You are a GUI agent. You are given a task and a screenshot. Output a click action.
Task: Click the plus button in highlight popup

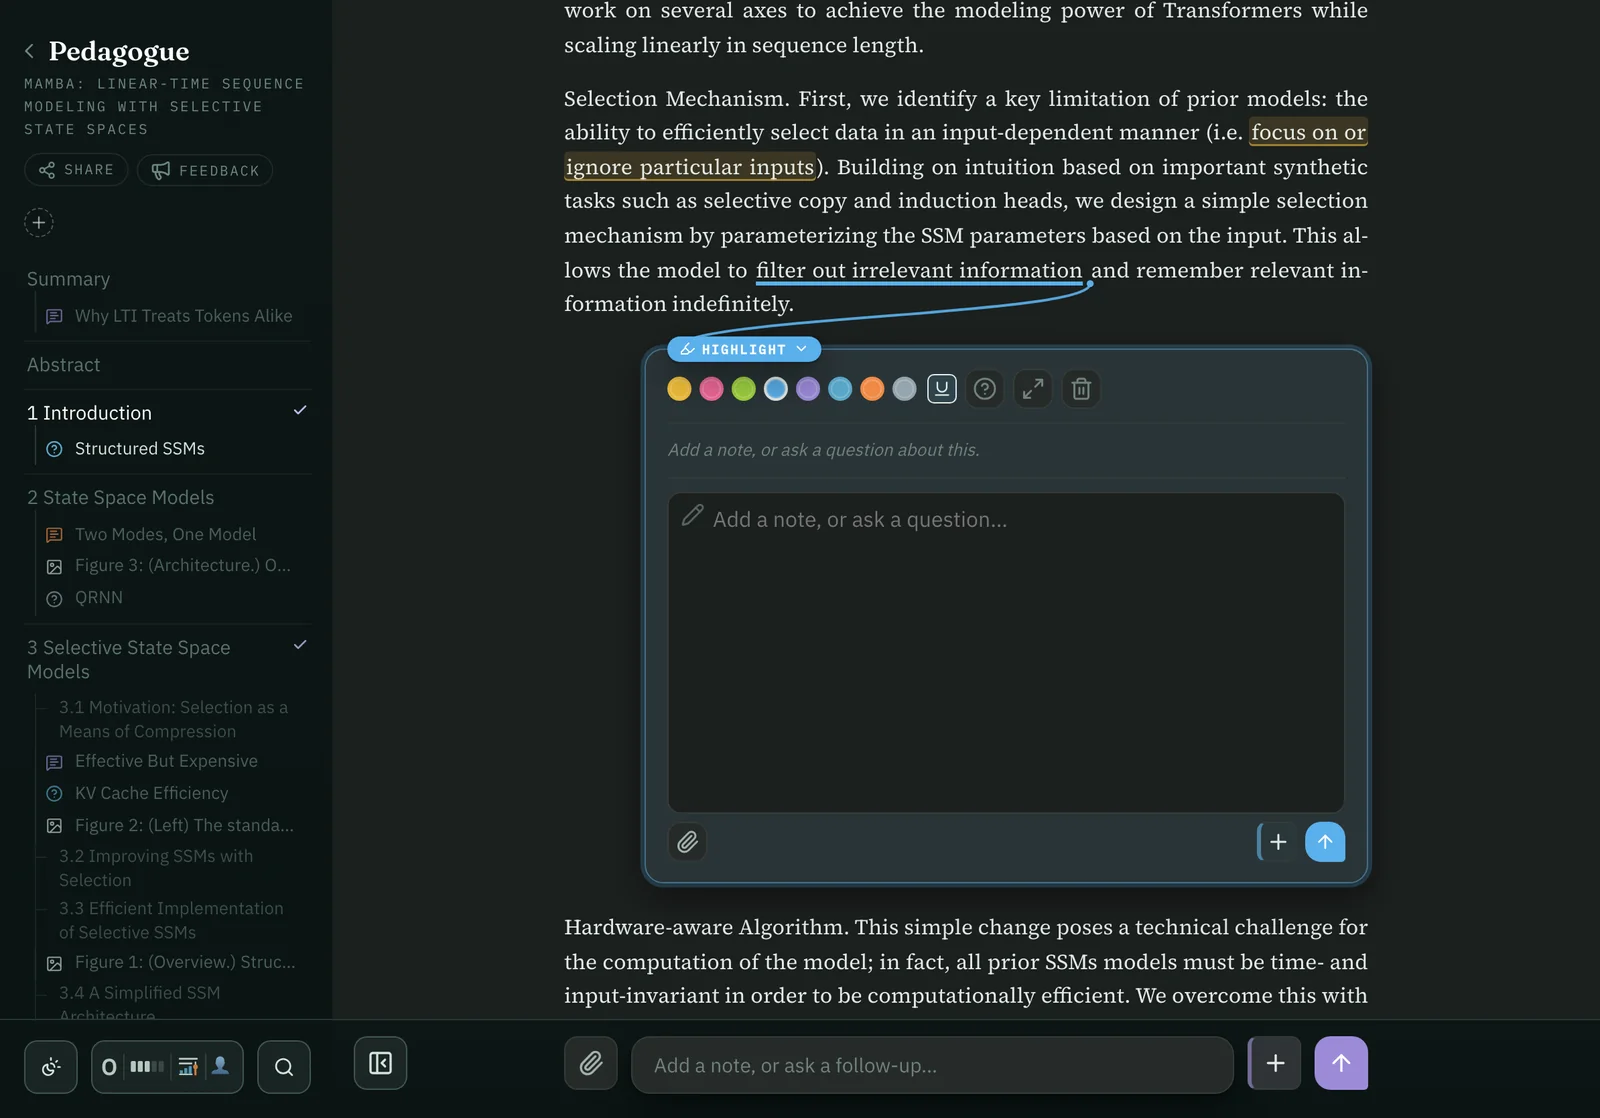1277,842
